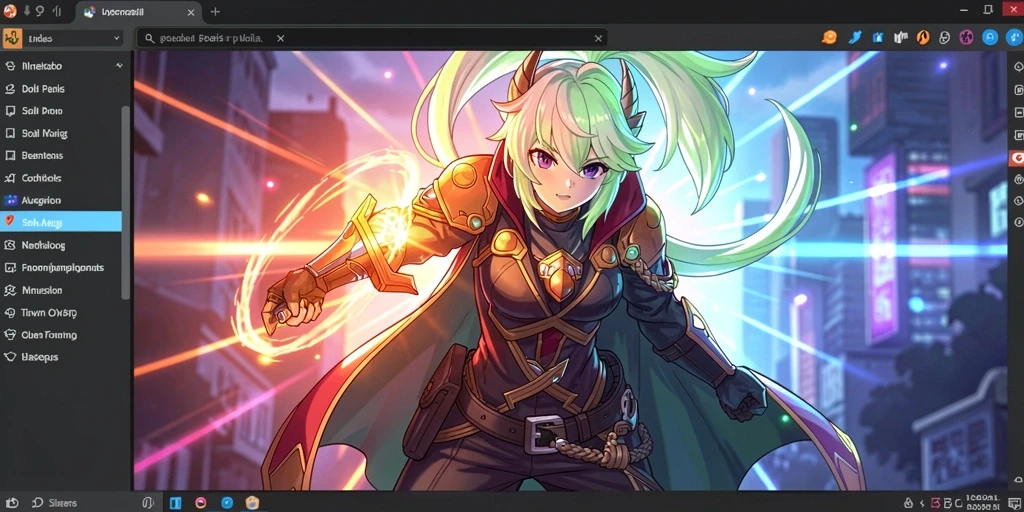The image size is (1024, 512).
Task: Open the Augrion sidebar item
Action: (x=61, y=200)
